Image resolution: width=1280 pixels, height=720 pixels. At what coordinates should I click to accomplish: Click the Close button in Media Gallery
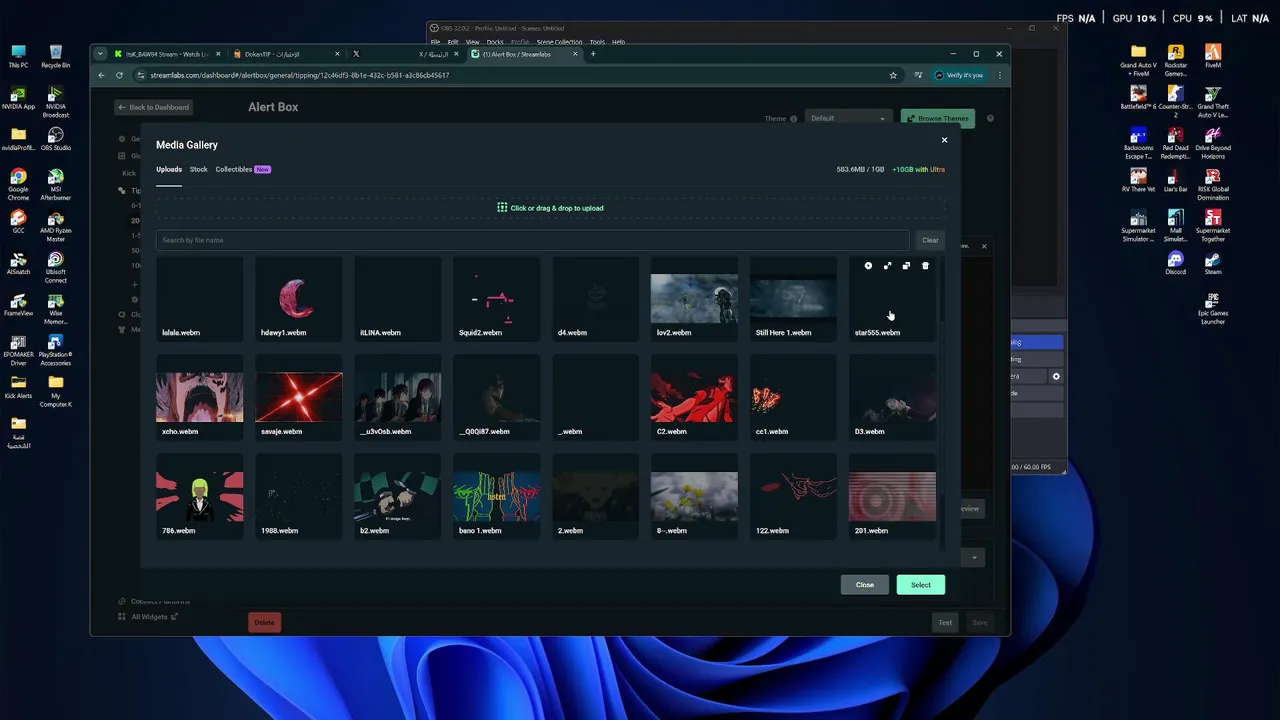point(865,585)
